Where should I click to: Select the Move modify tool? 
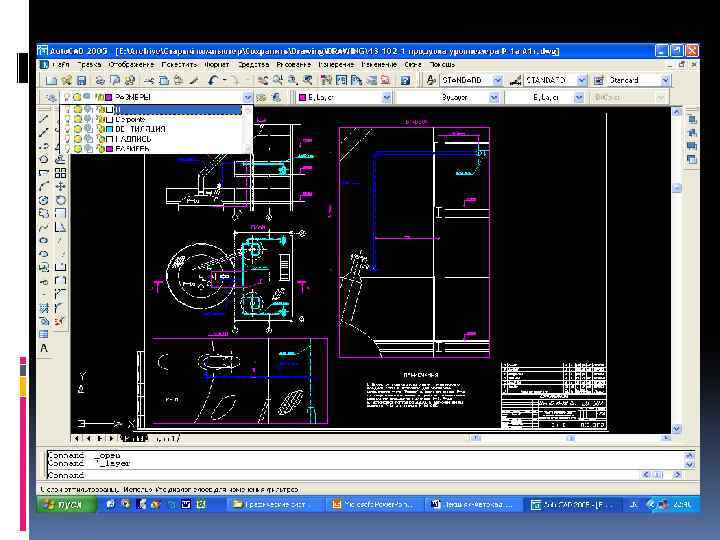click(x=61, y=186)
